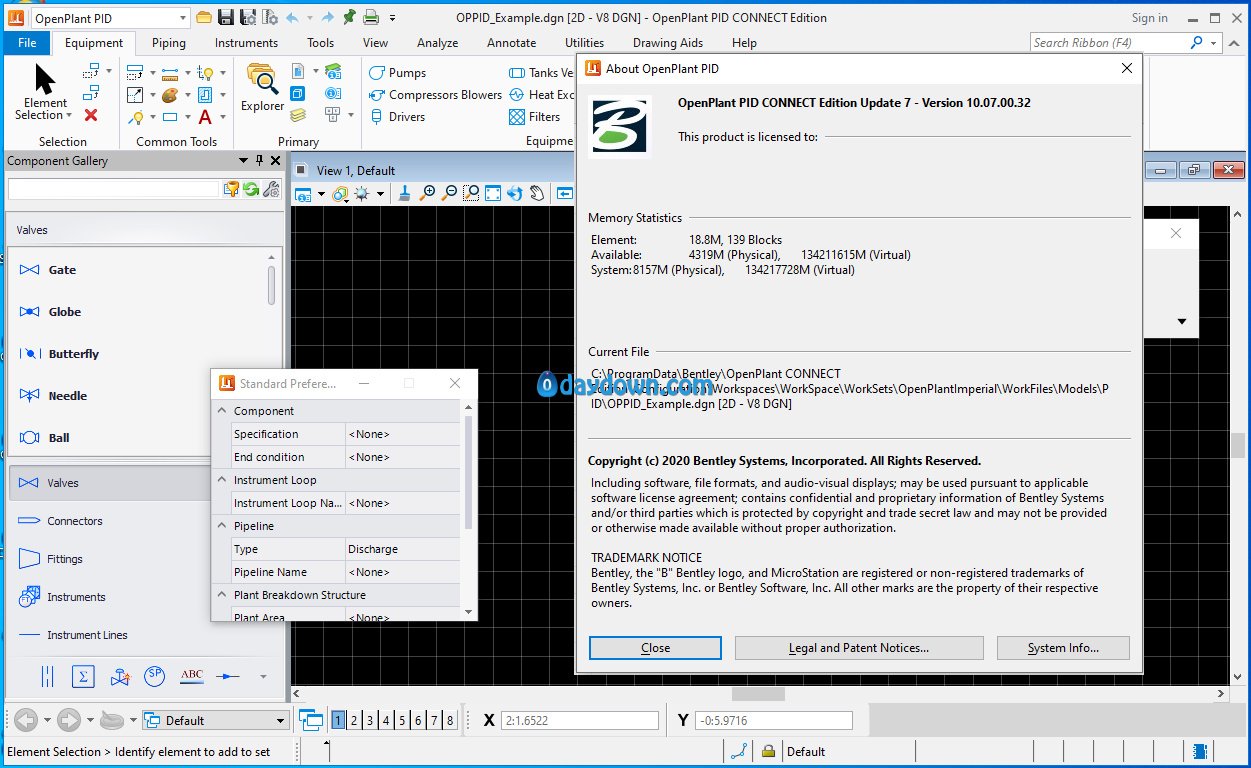Open the Explorer tool in the ribbon
This screenshot has height=768, width=1251.
coord(262,88)
